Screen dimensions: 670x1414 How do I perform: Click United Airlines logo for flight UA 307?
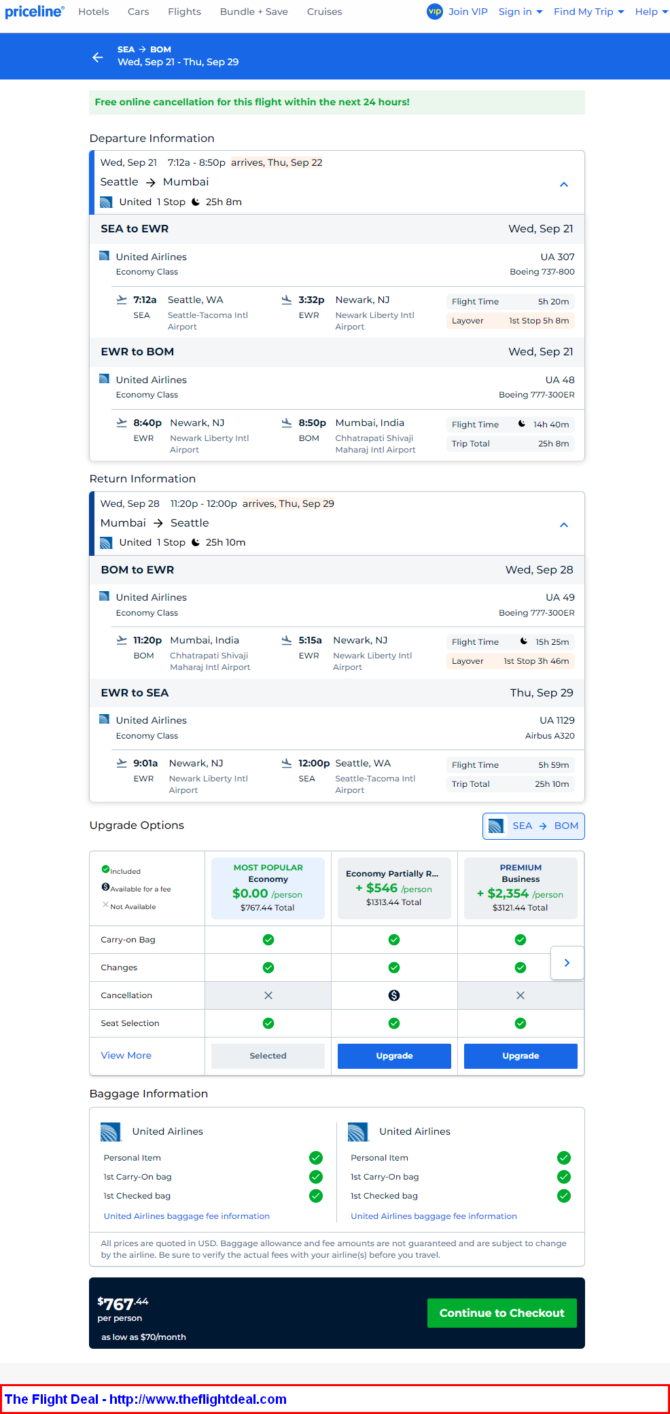[x=104, y=256]
